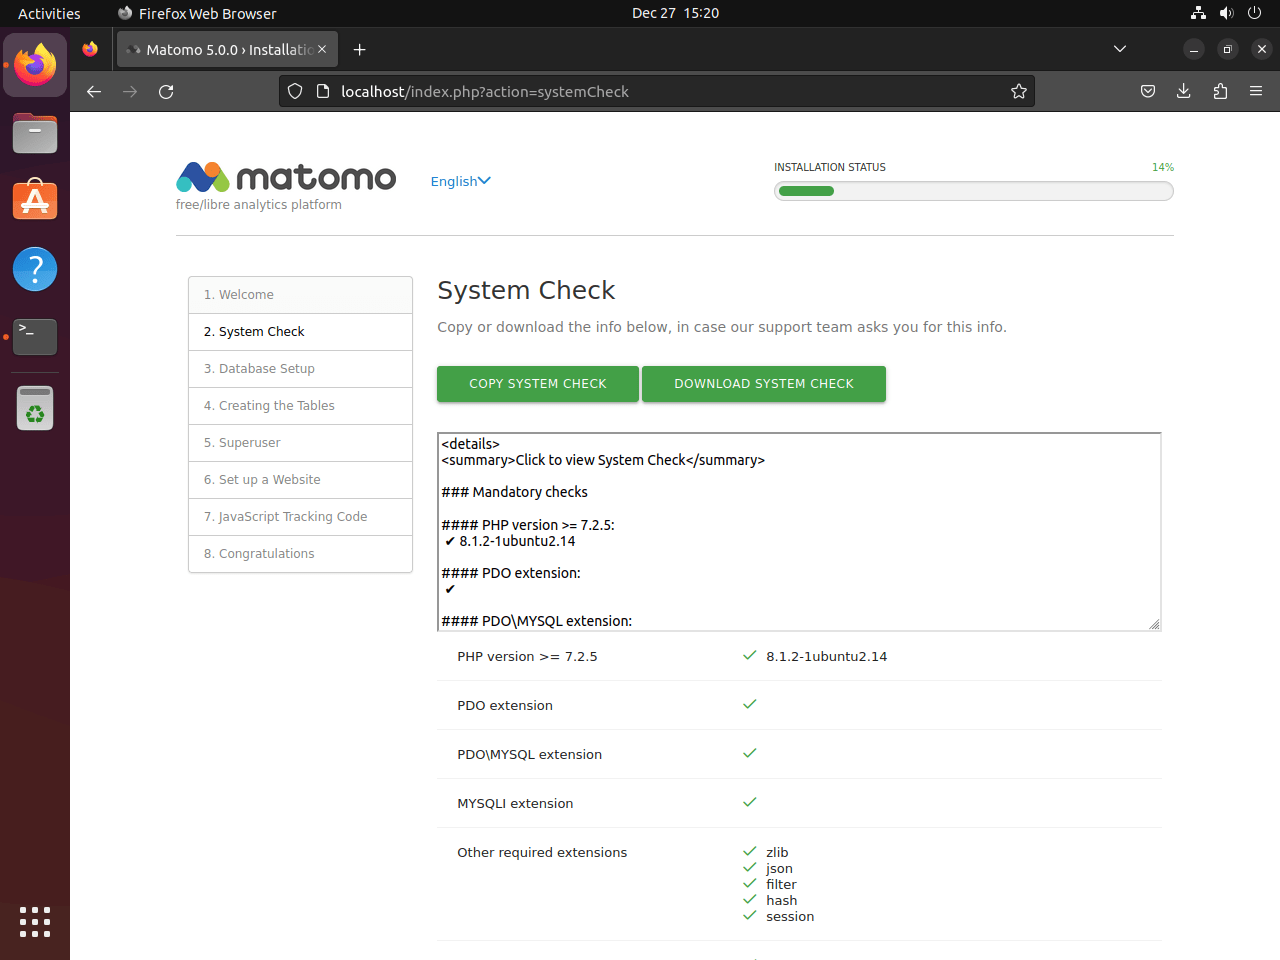Click the 8. Congratulations step
This screenshot has height=960, width=1280.
[300, 554]
